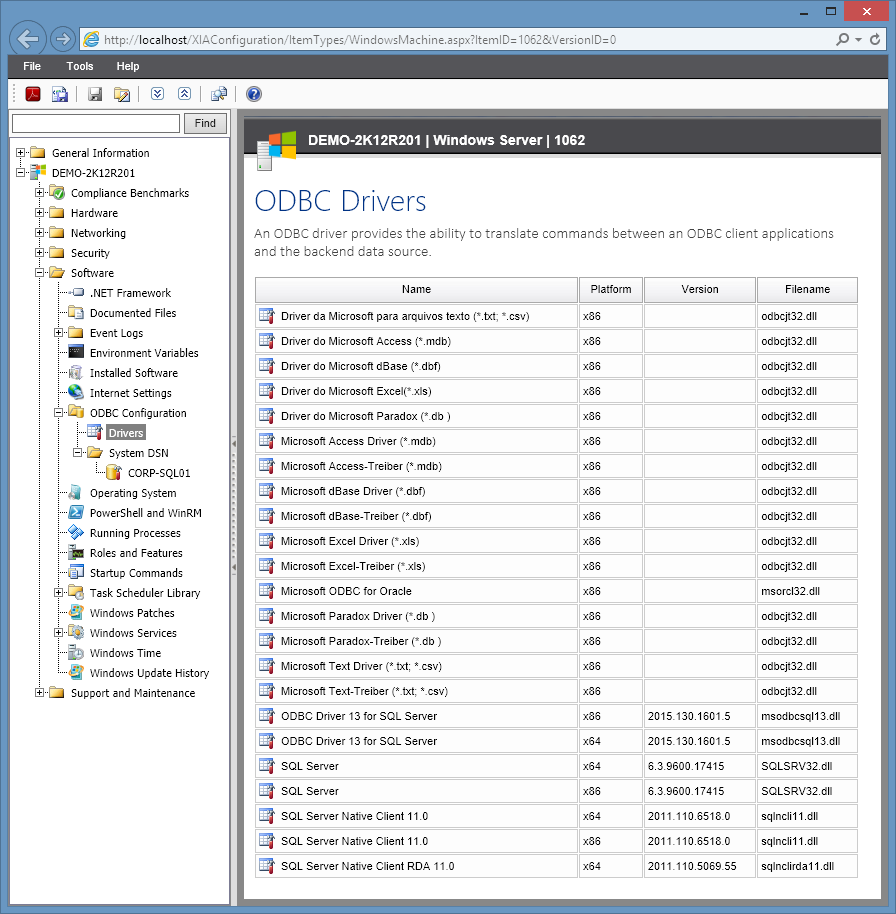Click the Compliance Benchmarks checkmark folder icon
The height and width of the screenshot is (914, 896).
[57, 192]
